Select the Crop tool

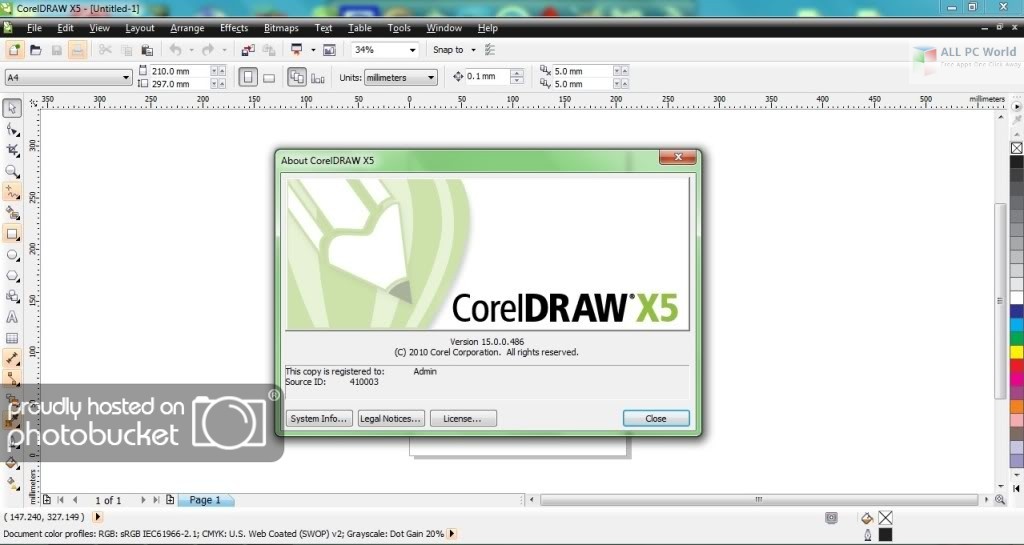(x=12, y=150)
